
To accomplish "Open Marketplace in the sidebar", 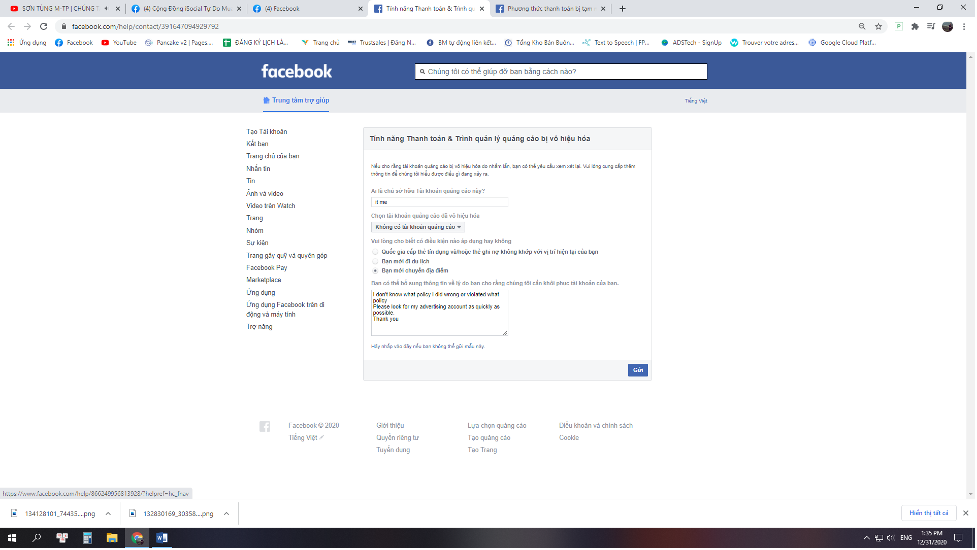I will pos(264,280).
